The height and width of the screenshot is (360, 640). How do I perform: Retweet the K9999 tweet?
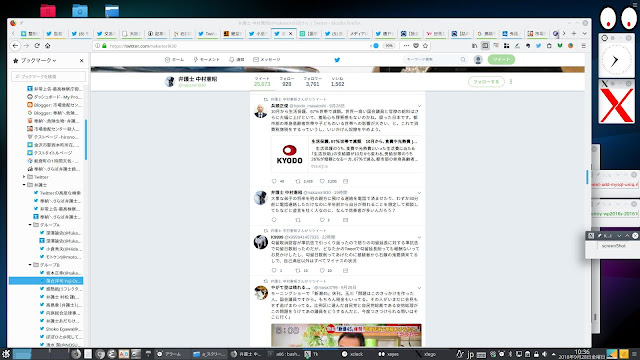[x=298, y=271]
